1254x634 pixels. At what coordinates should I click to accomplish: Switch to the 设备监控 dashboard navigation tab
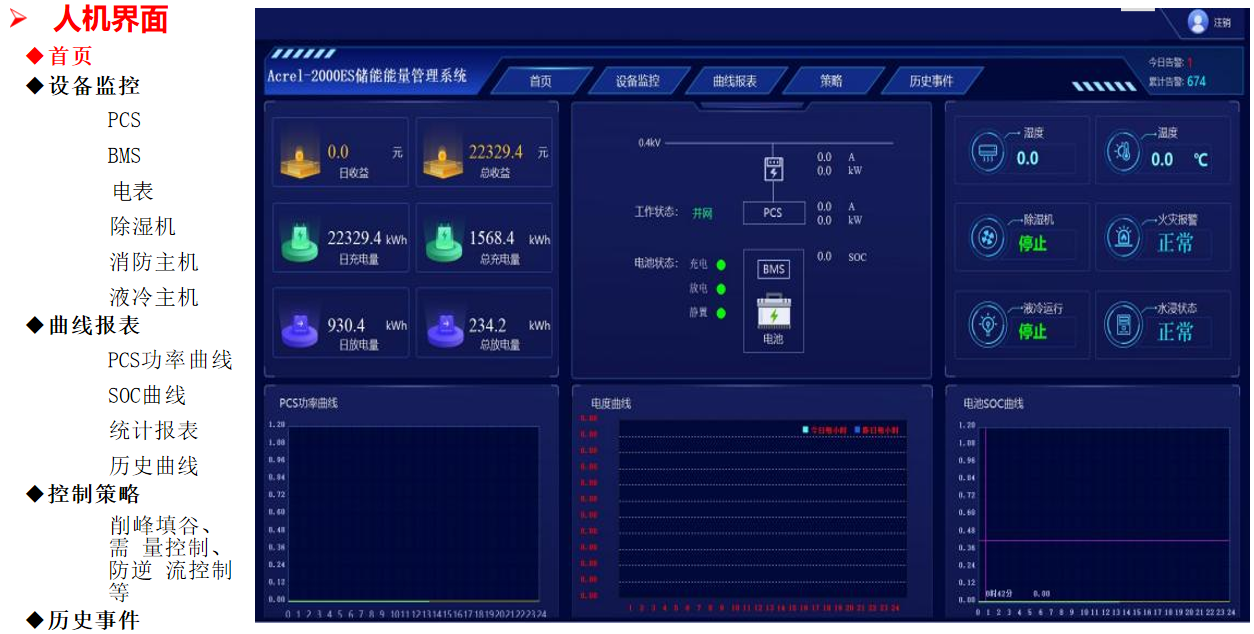638,81
